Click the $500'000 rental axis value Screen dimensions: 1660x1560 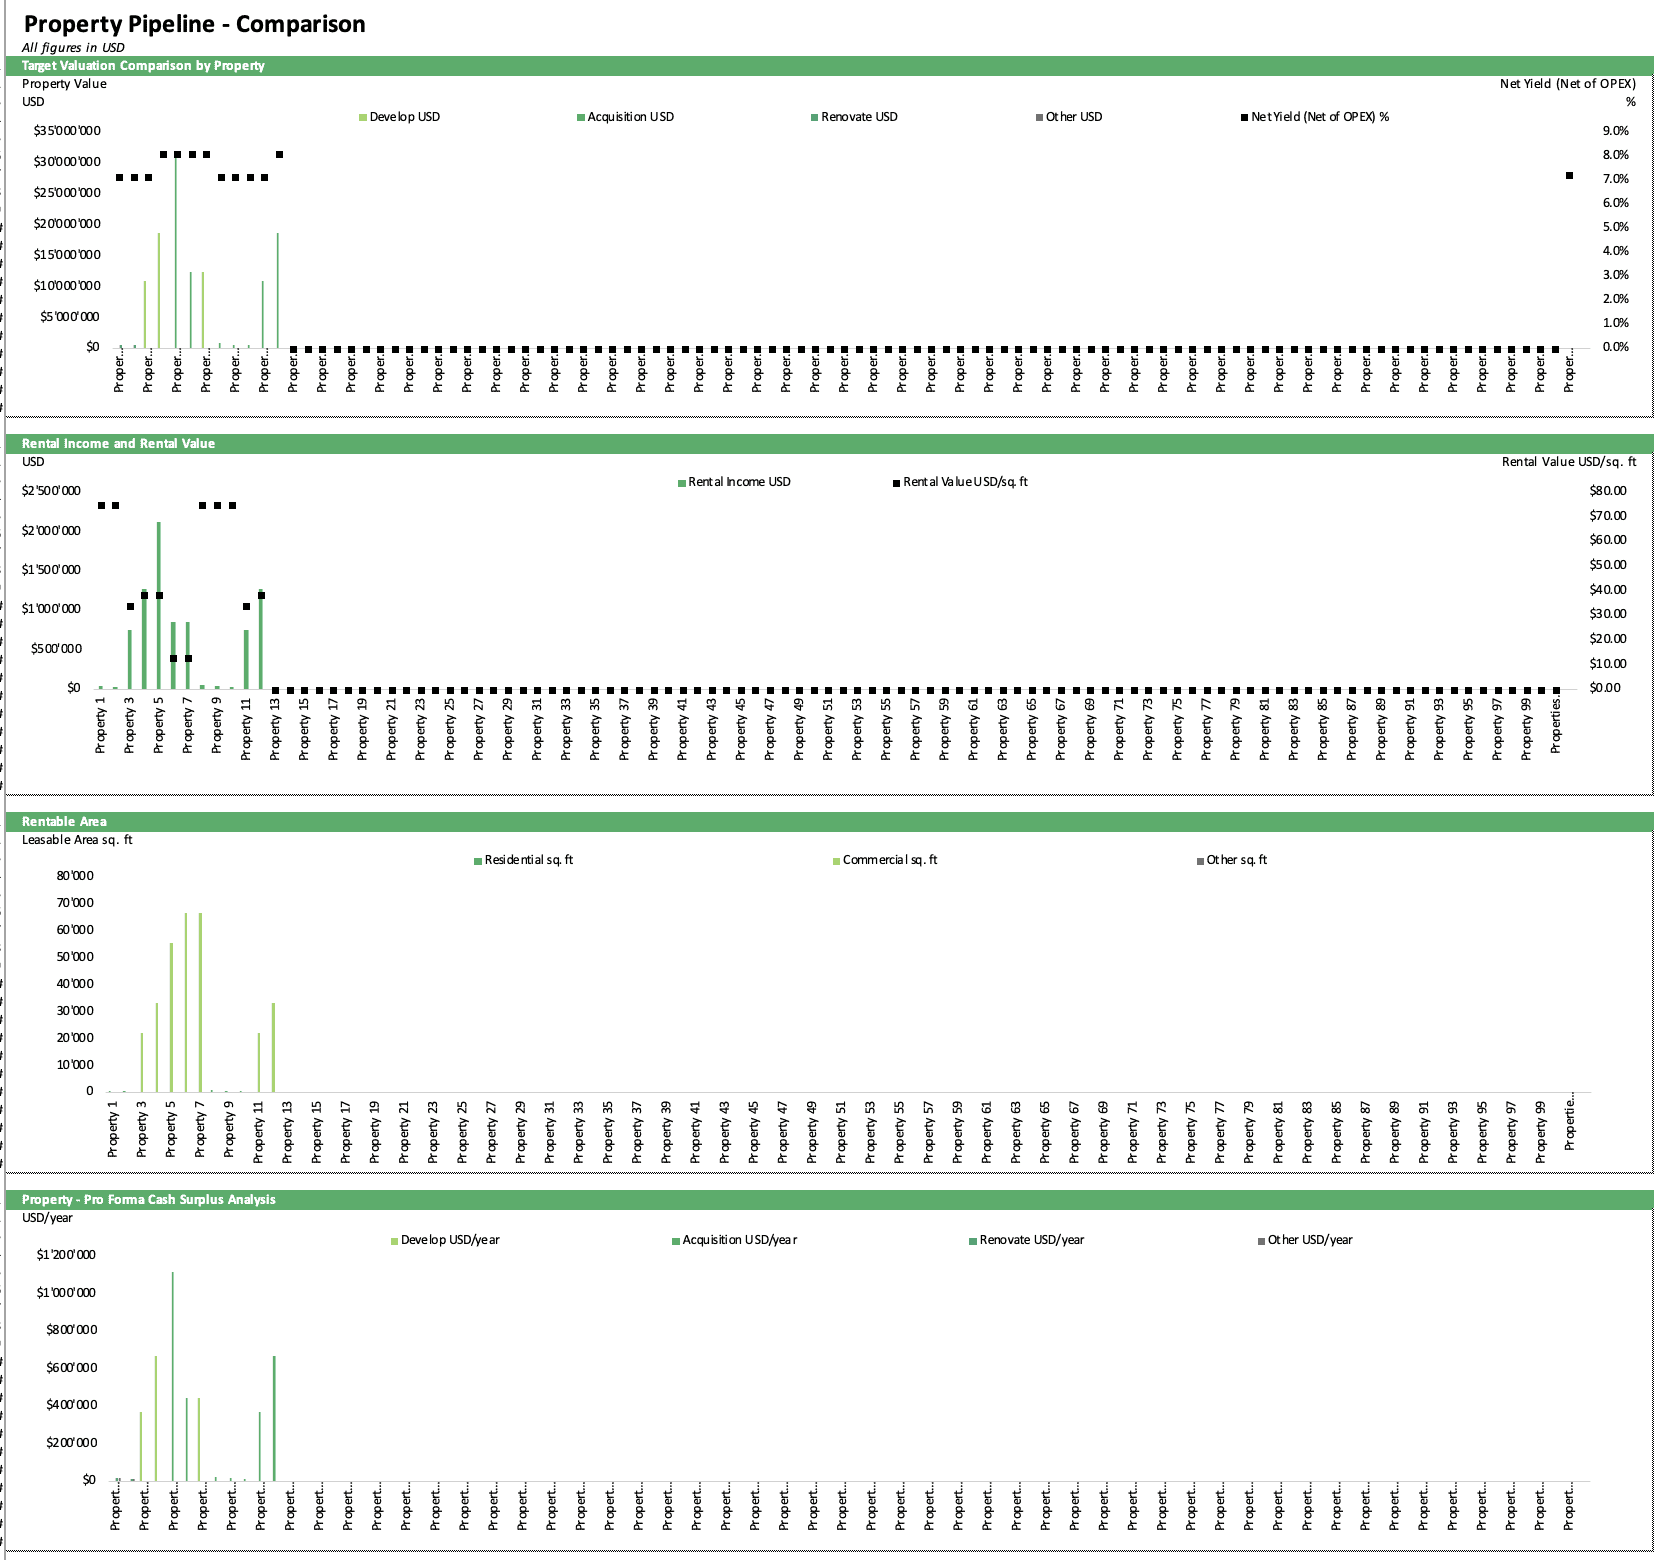56,649
